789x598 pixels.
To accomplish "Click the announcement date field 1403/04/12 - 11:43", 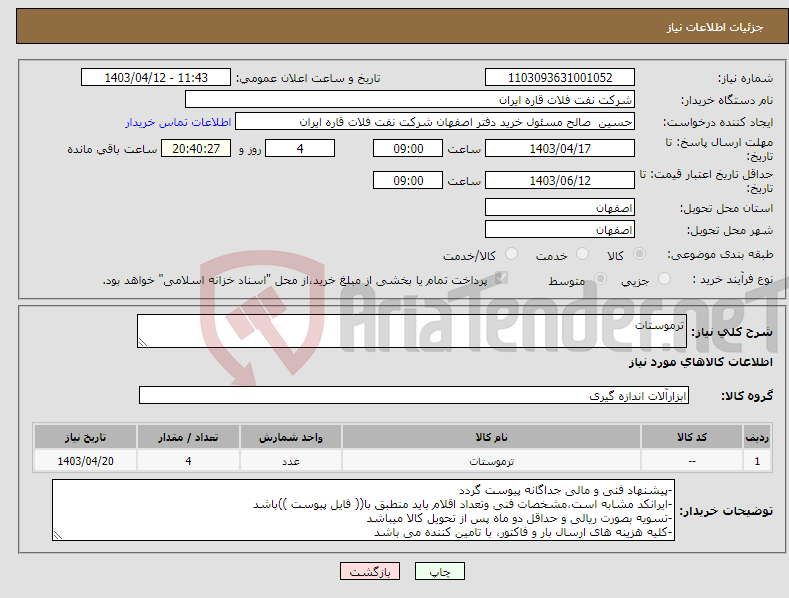I will pos(156,78).
